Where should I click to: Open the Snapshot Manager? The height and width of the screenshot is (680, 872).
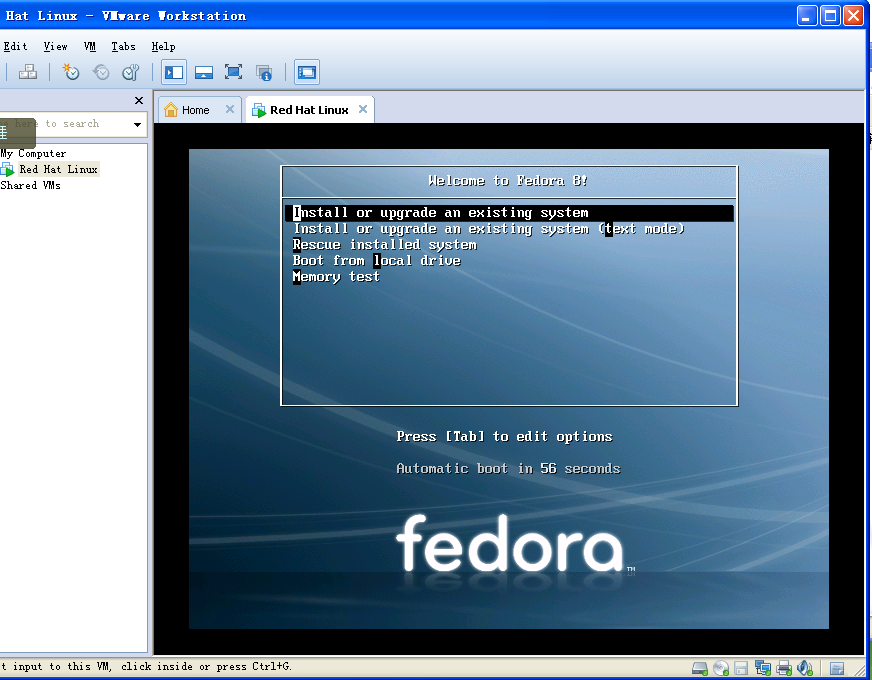[131, 72]
